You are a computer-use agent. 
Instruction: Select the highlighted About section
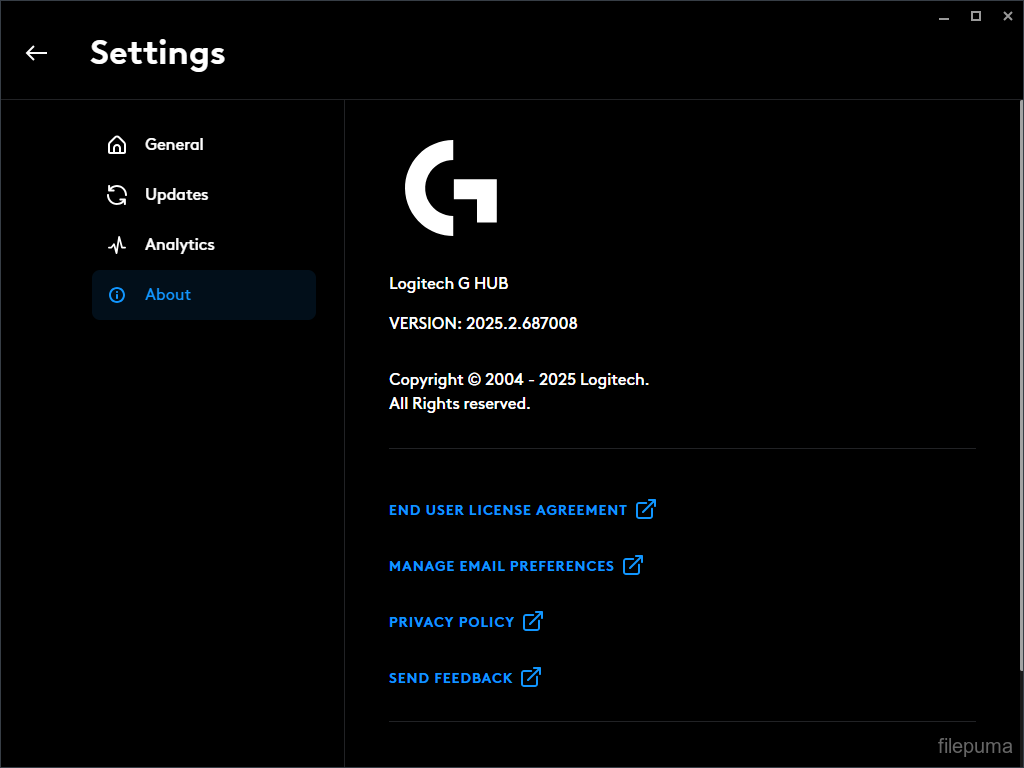click(x=168, y=294)
